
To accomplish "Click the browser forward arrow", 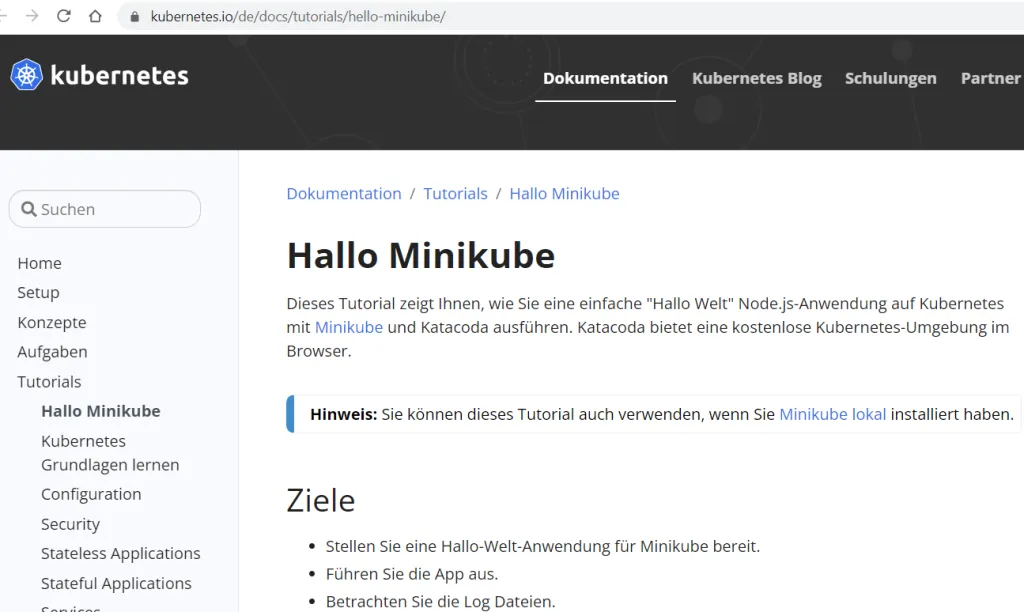I will point(32,16).
